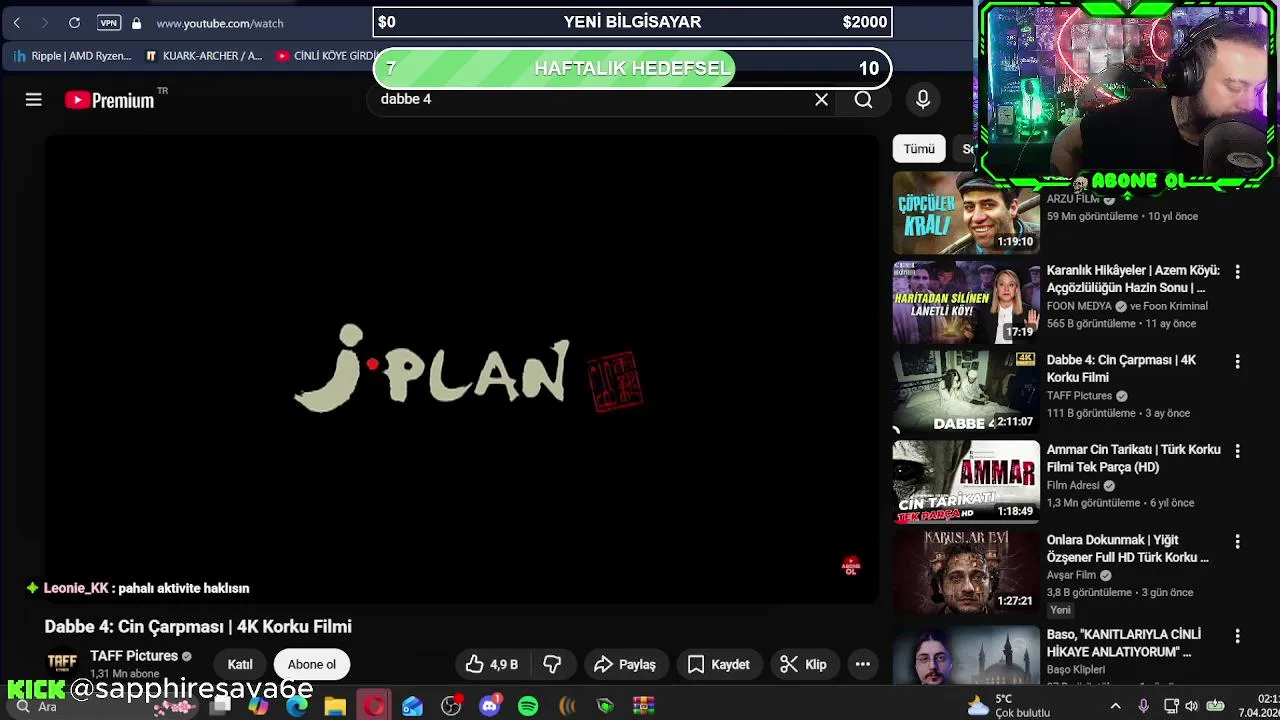Run search with the magnifier icon

864,100
